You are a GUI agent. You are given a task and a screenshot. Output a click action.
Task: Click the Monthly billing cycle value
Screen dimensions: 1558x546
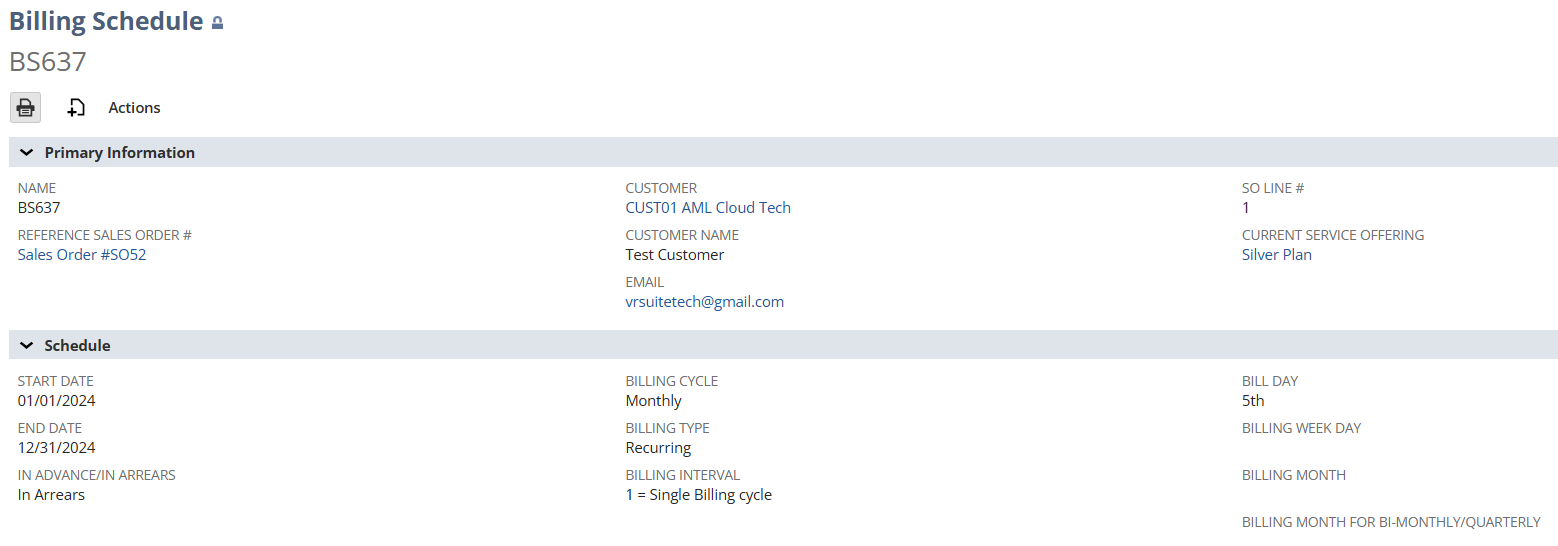654,401
